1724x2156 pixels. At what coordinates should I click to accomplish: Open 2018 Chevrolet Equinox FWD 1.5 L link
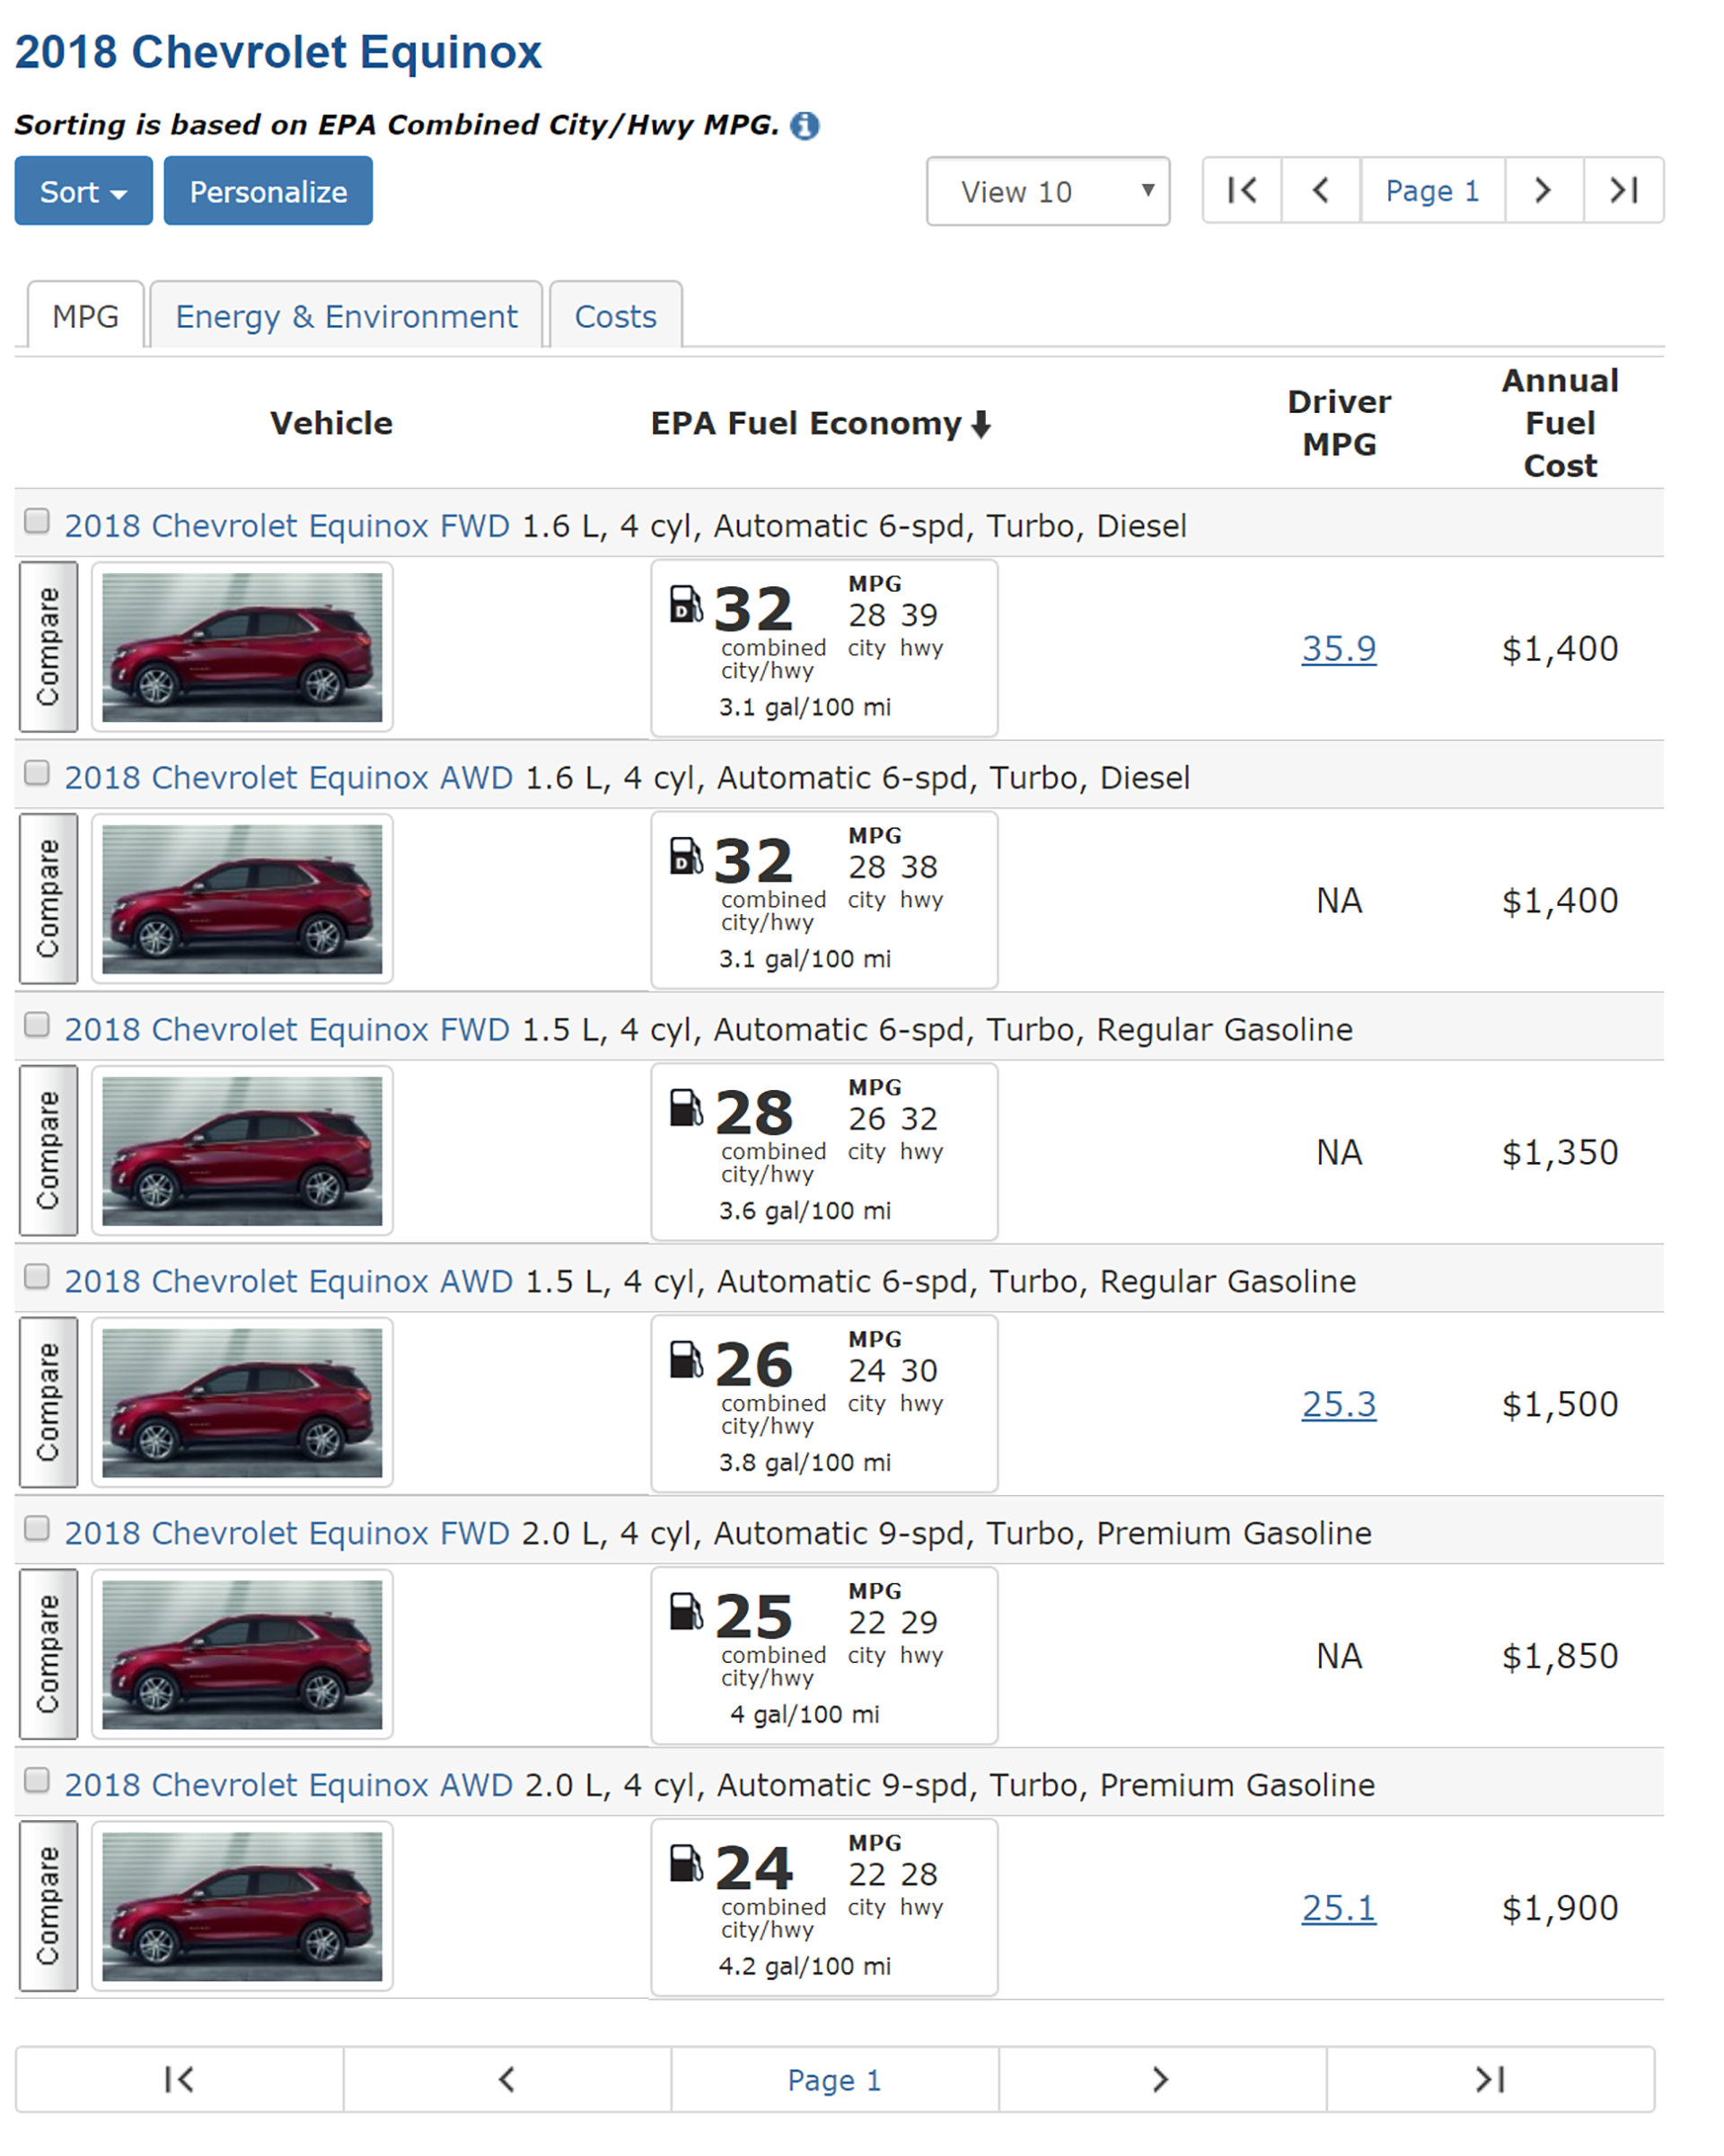[x=287, y=1030]
